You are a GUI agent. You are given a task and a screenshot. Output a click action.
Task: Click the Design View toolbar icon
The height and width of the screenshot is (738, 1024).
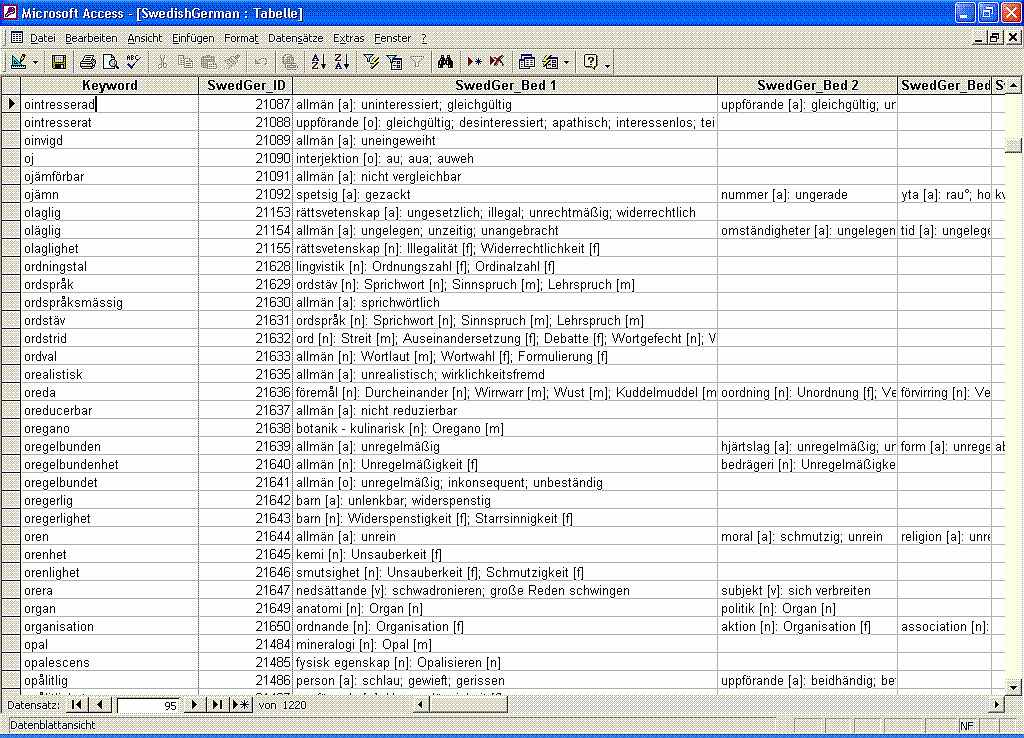point(18,62)
